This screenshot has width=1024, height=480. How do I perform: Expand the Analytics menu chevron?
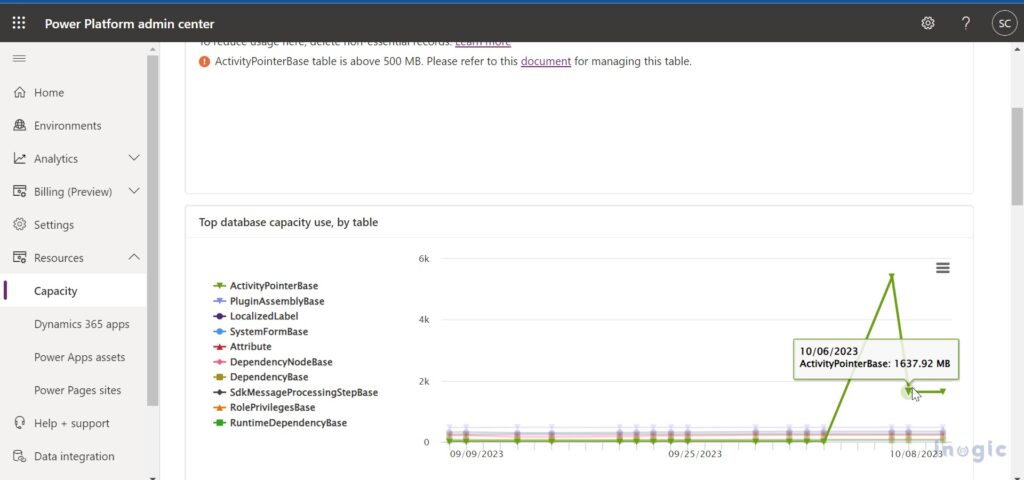(x=135, y=159)
